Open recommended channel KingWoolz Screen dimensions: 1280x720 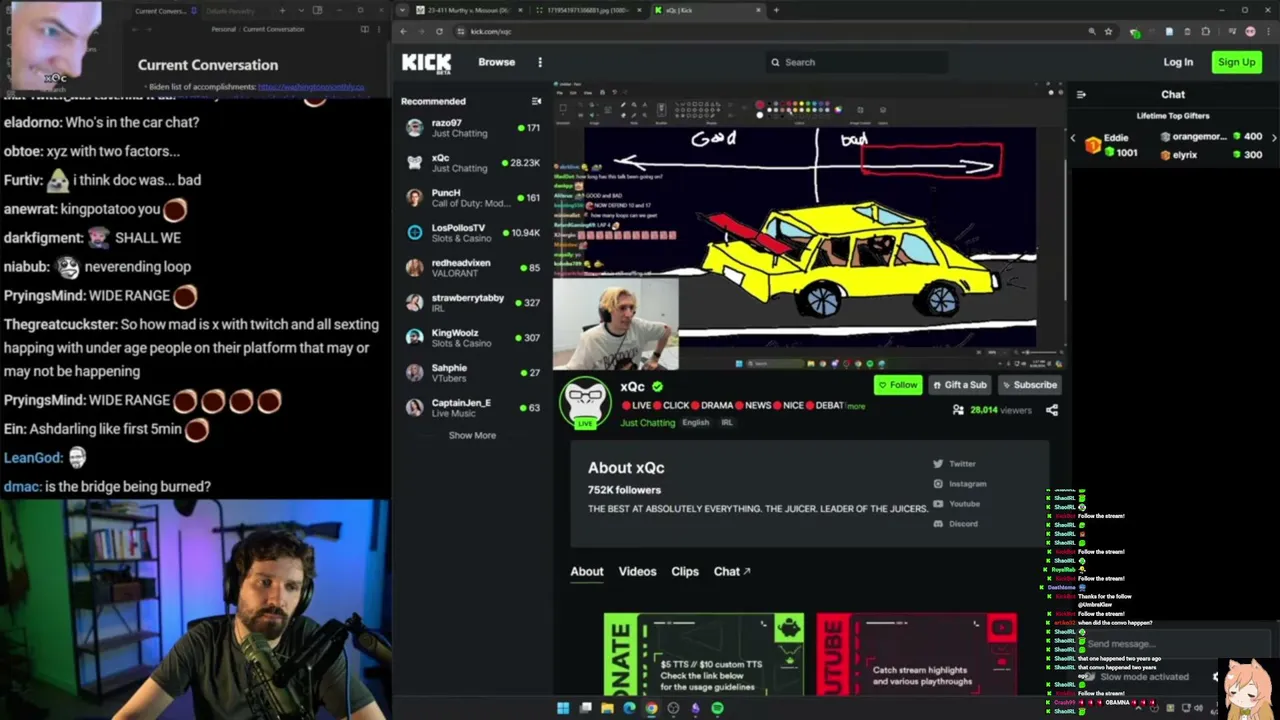coord(472,338)
